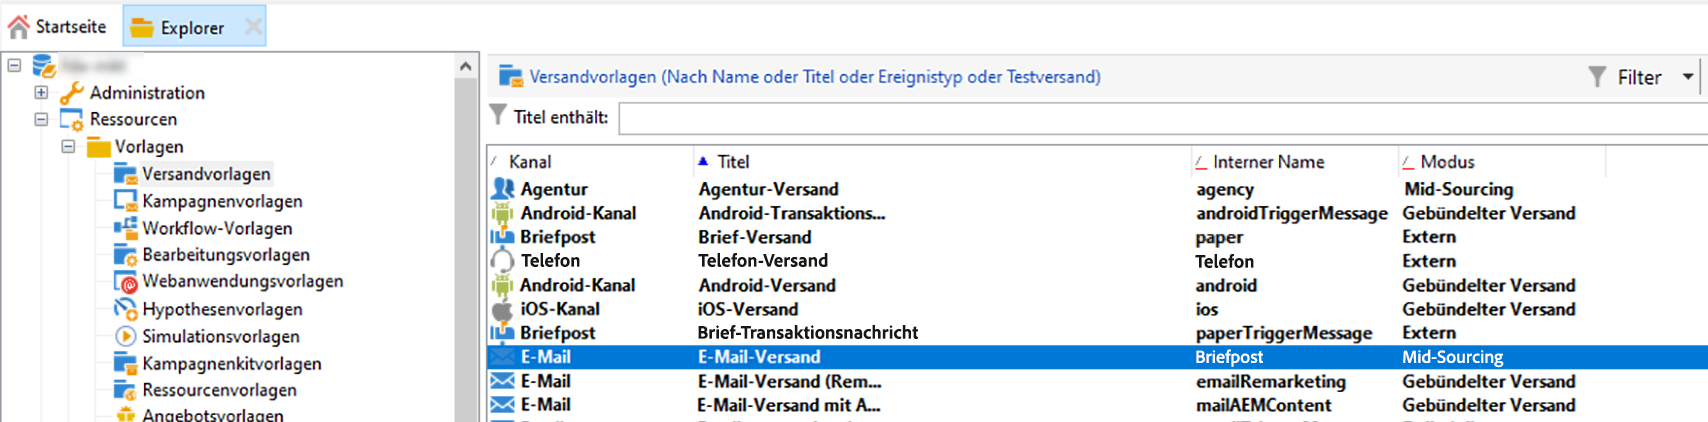Sort list by Interner Name column
This screenshot has height=422, width=1708.
1267,162
